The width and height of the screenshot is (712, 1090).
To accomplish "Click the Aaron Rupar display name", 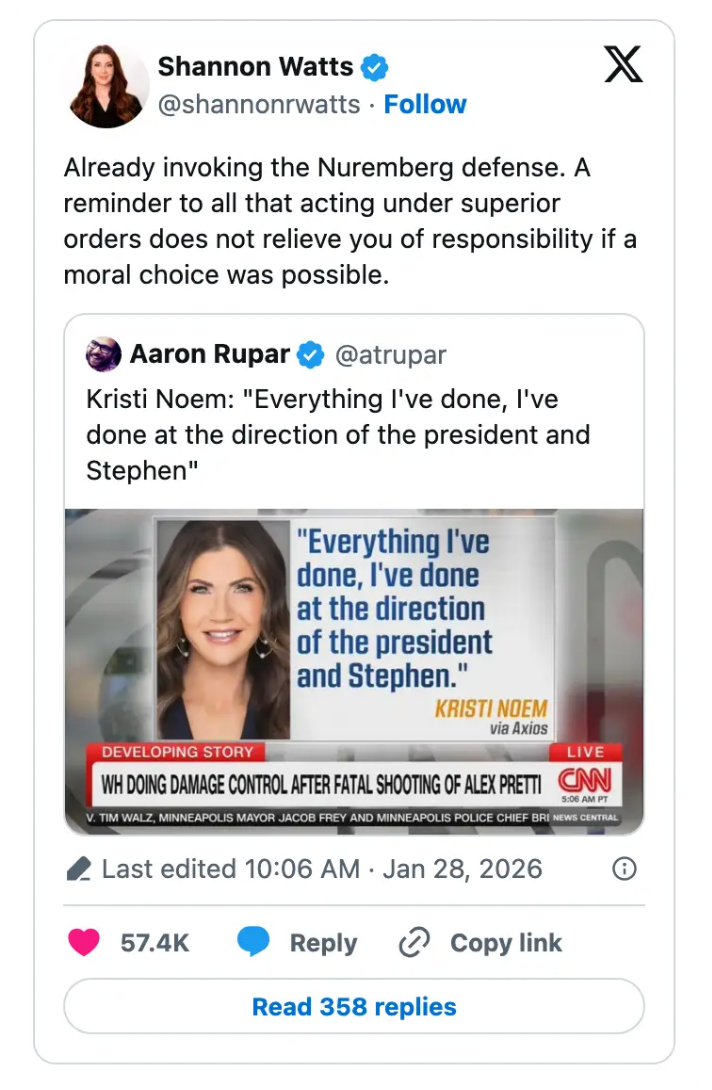I will [x=208, y=354].
